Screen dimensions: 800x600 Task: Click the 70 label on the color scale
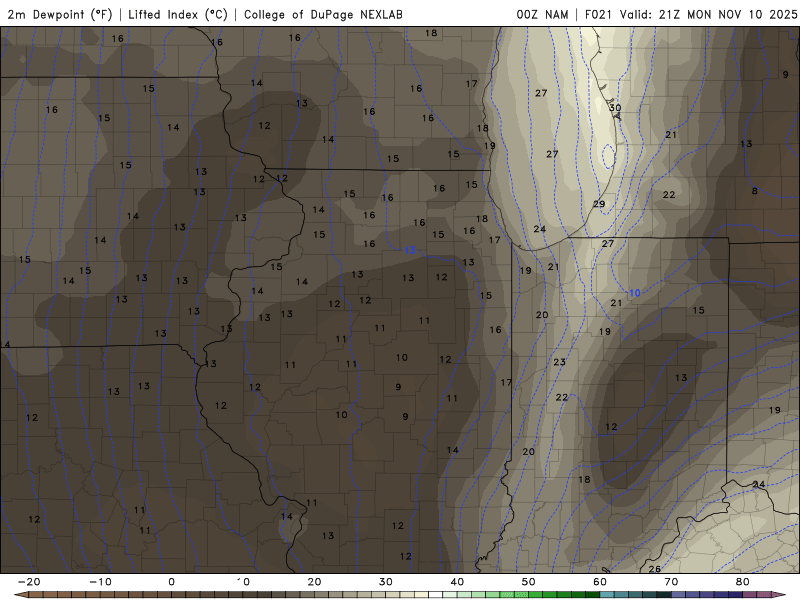671,582
